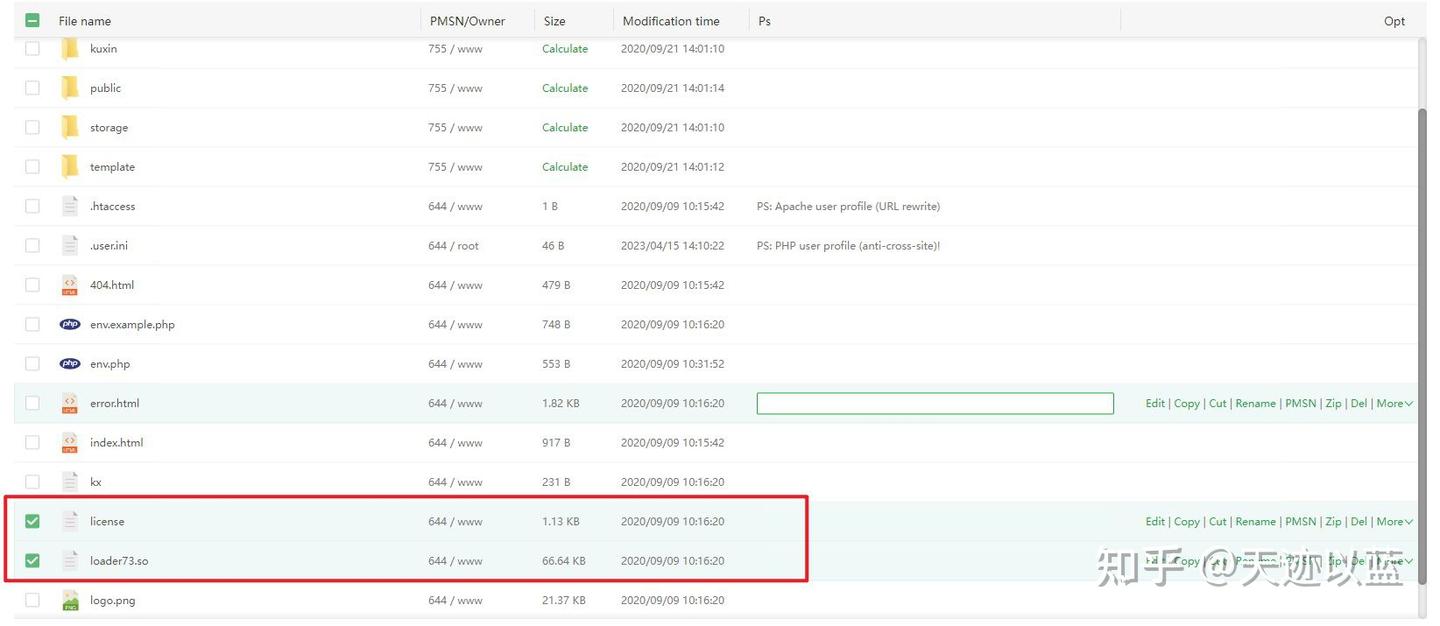1440x626 pixels.
Task: Expand More options for loader73.so
Action: click(x=1391, y=560)
